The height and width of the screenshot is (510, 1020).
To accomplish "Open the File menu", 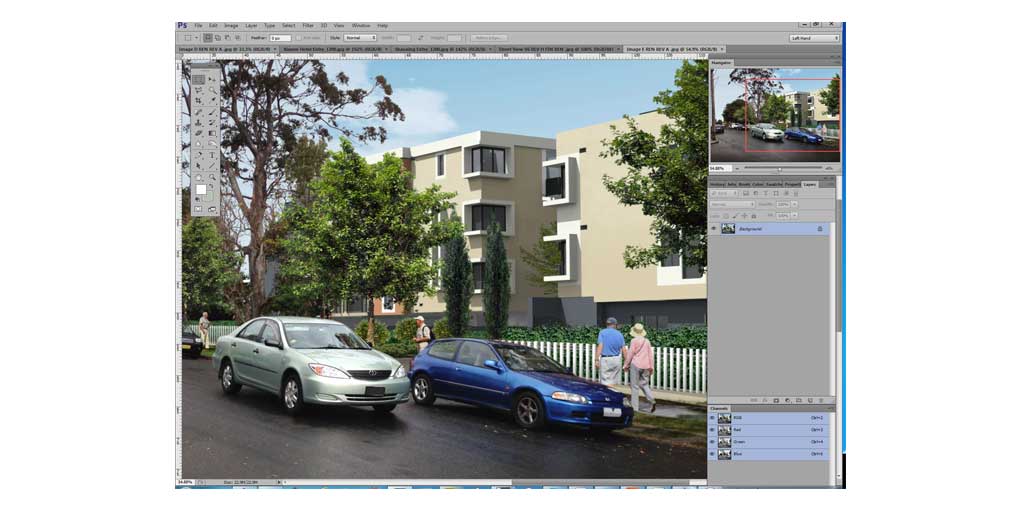I will click(x=198, y=25).
